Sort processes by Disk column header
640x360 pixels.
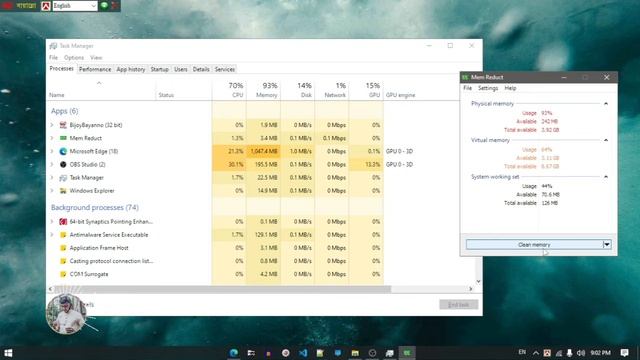click(x=298, y=90)
